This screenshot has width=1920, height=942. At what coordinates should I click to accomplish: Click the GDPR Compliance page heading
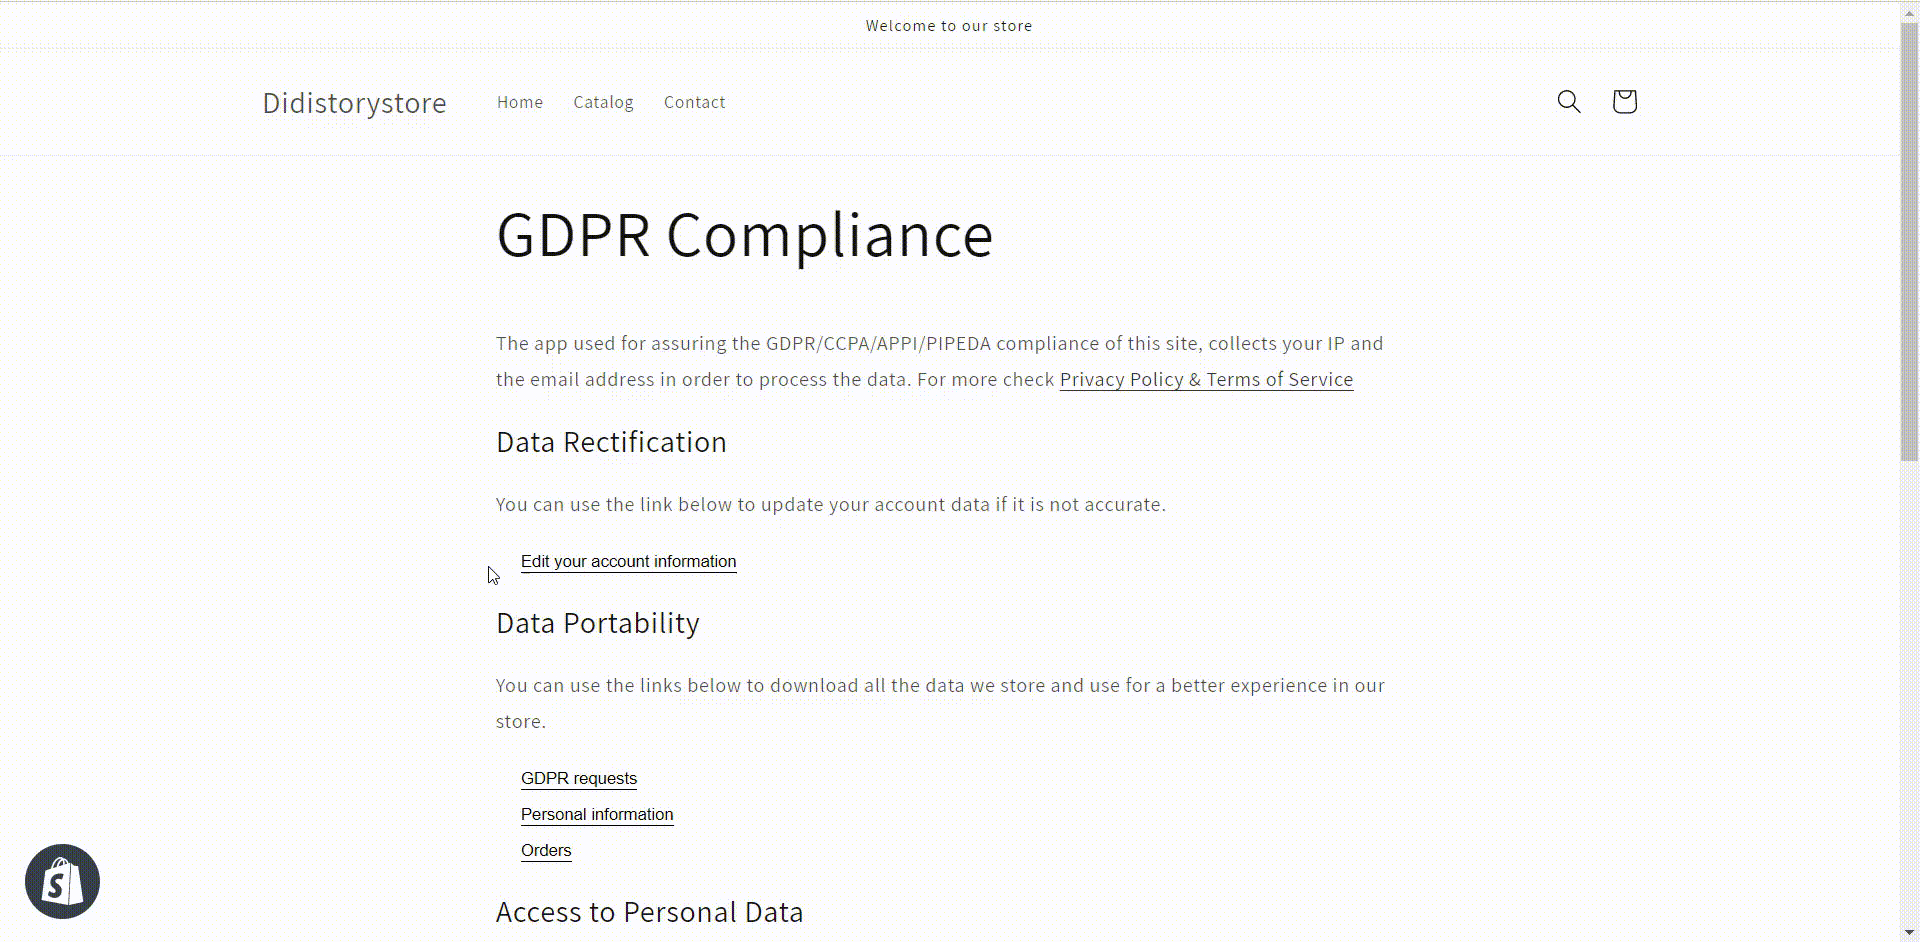744,236
